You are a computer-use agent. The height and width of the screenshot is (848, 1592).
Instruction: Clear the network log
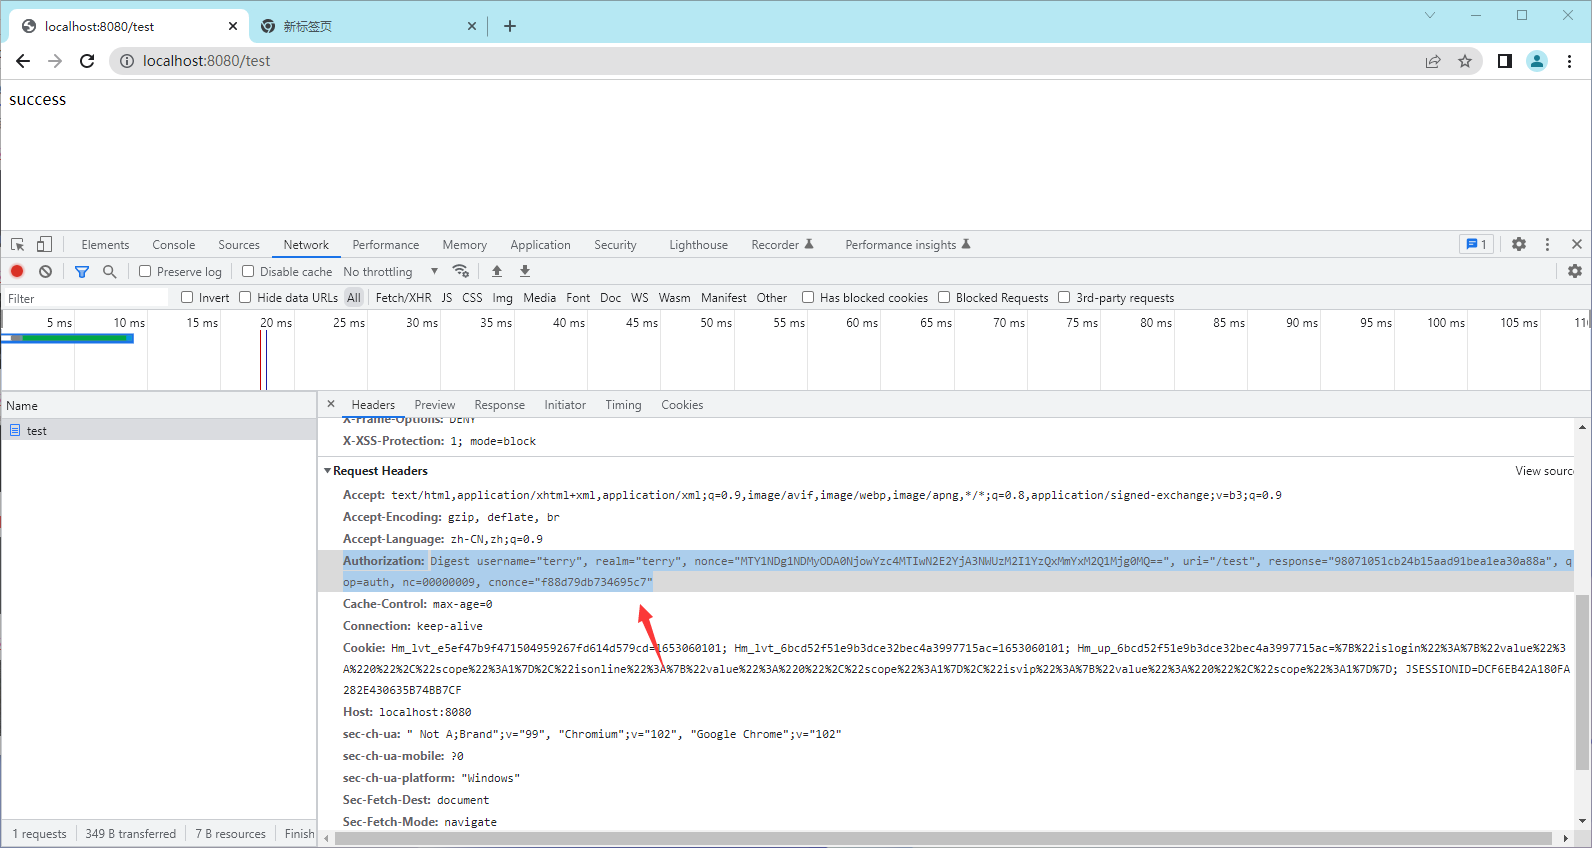[x=45, y=271]
